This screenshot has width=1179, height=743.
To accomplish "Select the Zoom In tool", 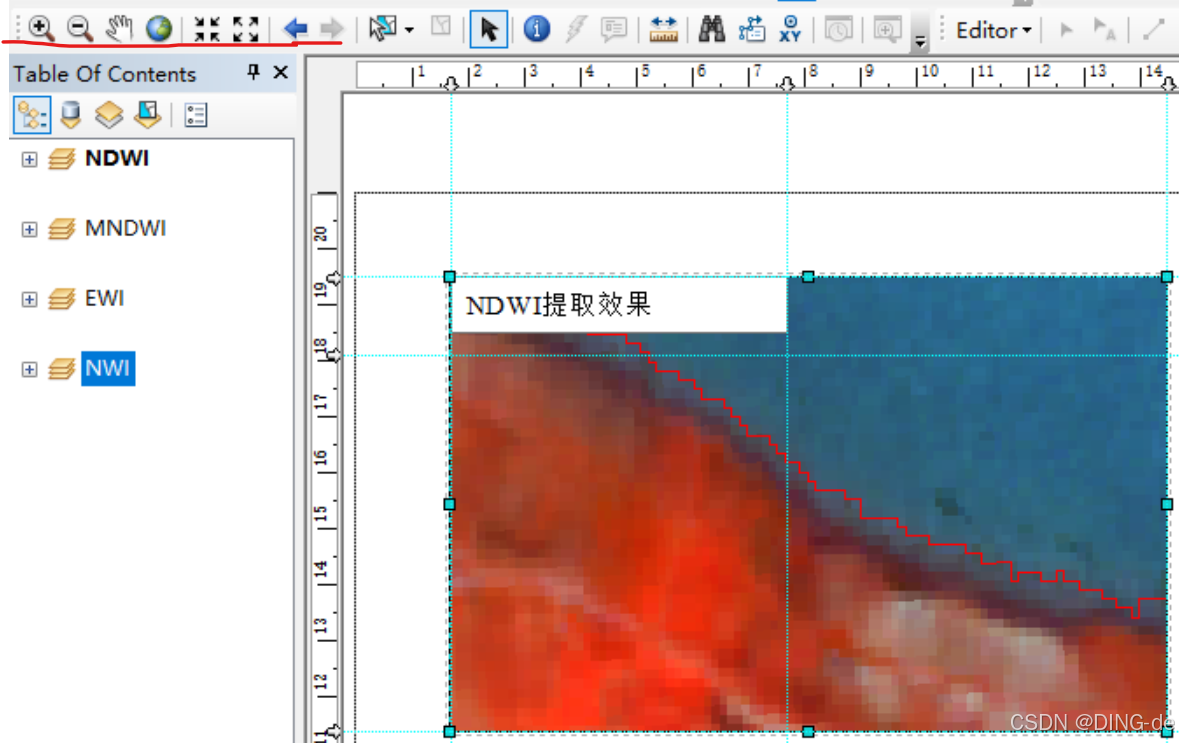I will pos(41,29).
